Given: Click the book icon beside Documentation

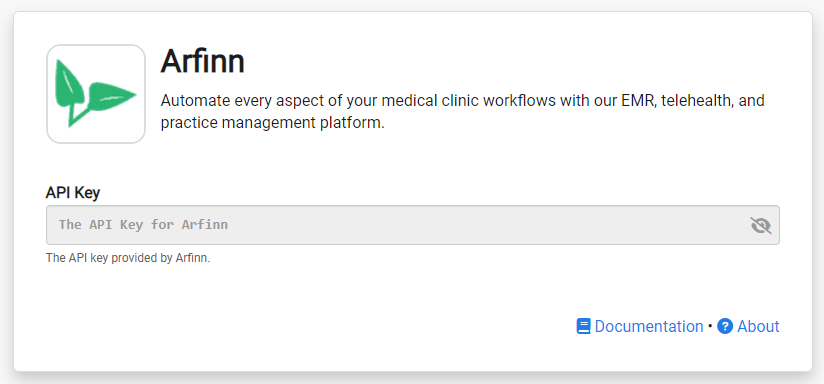Looking at the screenshot, I should tap(583, 326).
